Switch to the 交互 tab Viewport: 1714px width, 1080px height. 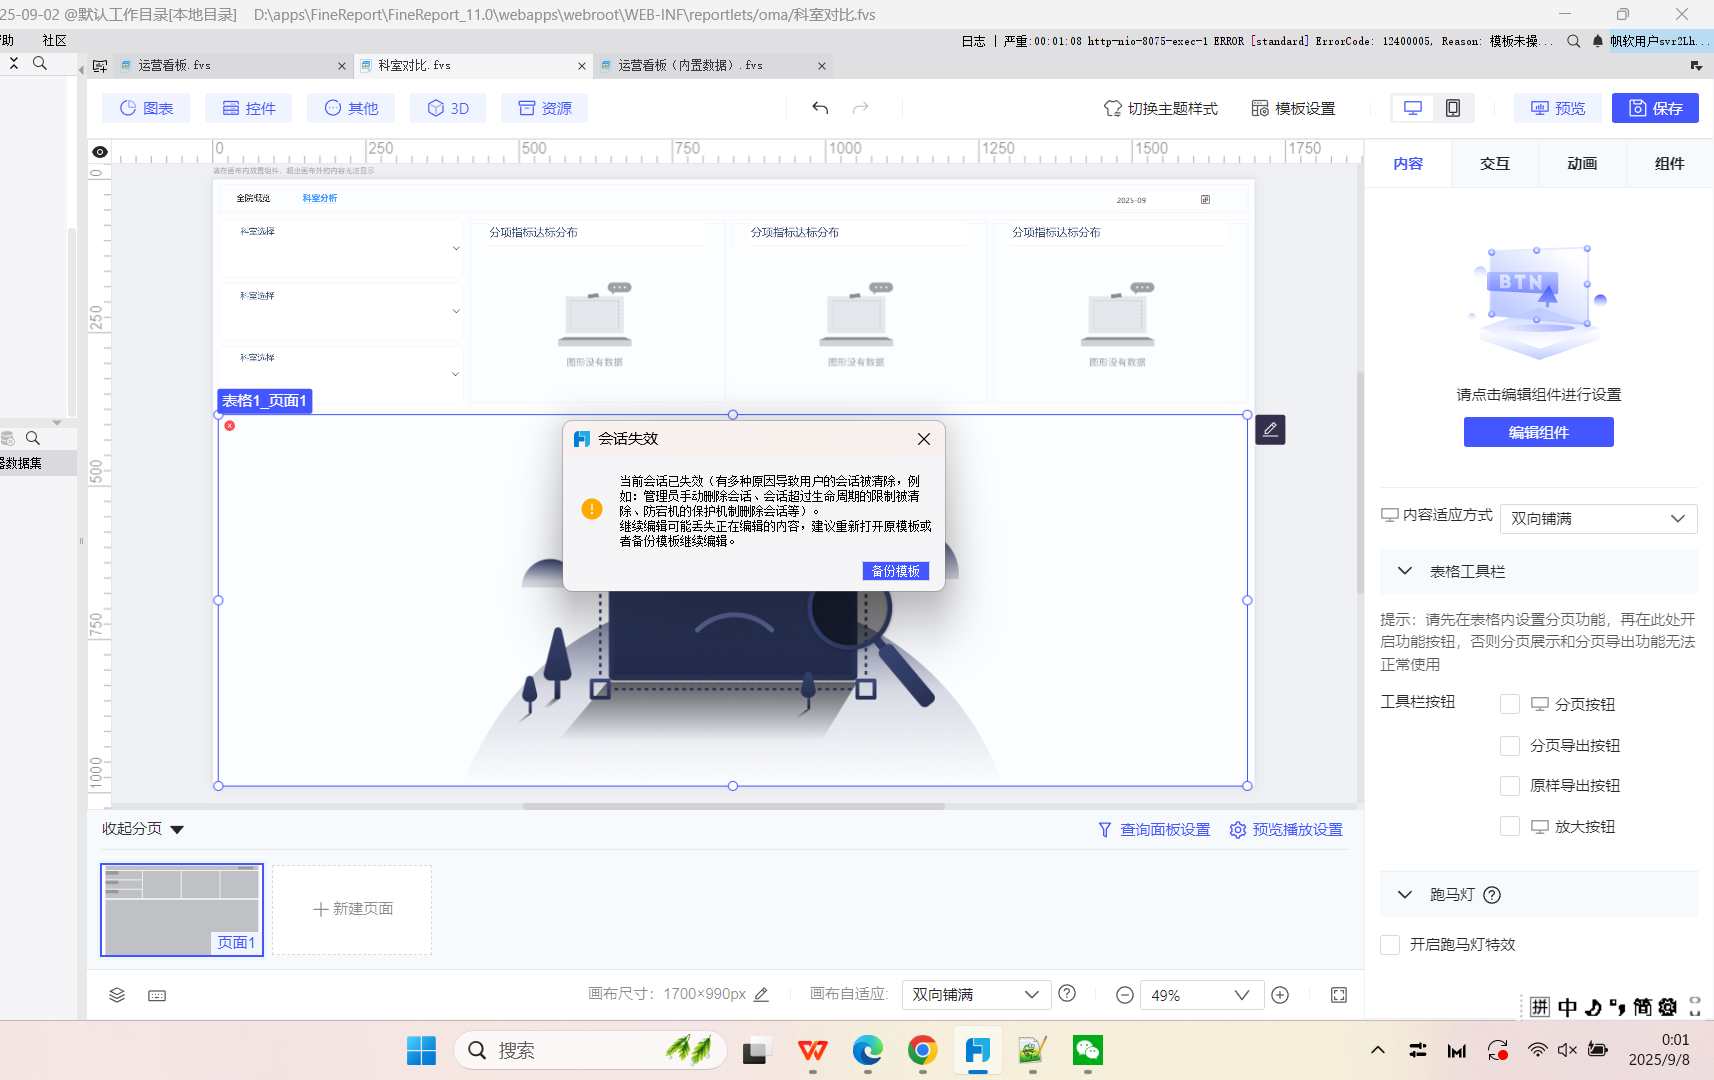click(1495, 163)
